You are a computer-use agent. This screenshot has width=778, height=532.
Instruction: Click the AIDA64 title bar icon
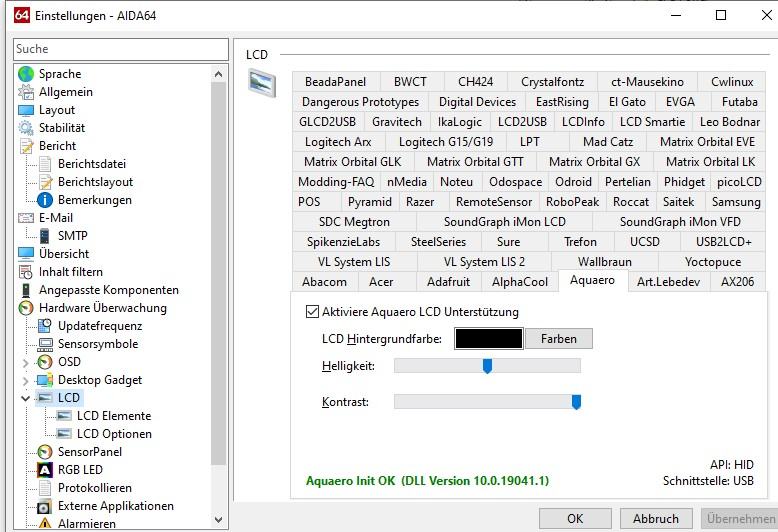(21, 15)
